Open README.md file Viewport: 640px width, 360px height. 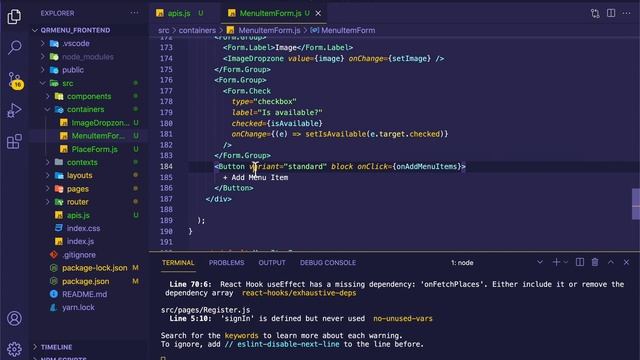click(84, 294)
